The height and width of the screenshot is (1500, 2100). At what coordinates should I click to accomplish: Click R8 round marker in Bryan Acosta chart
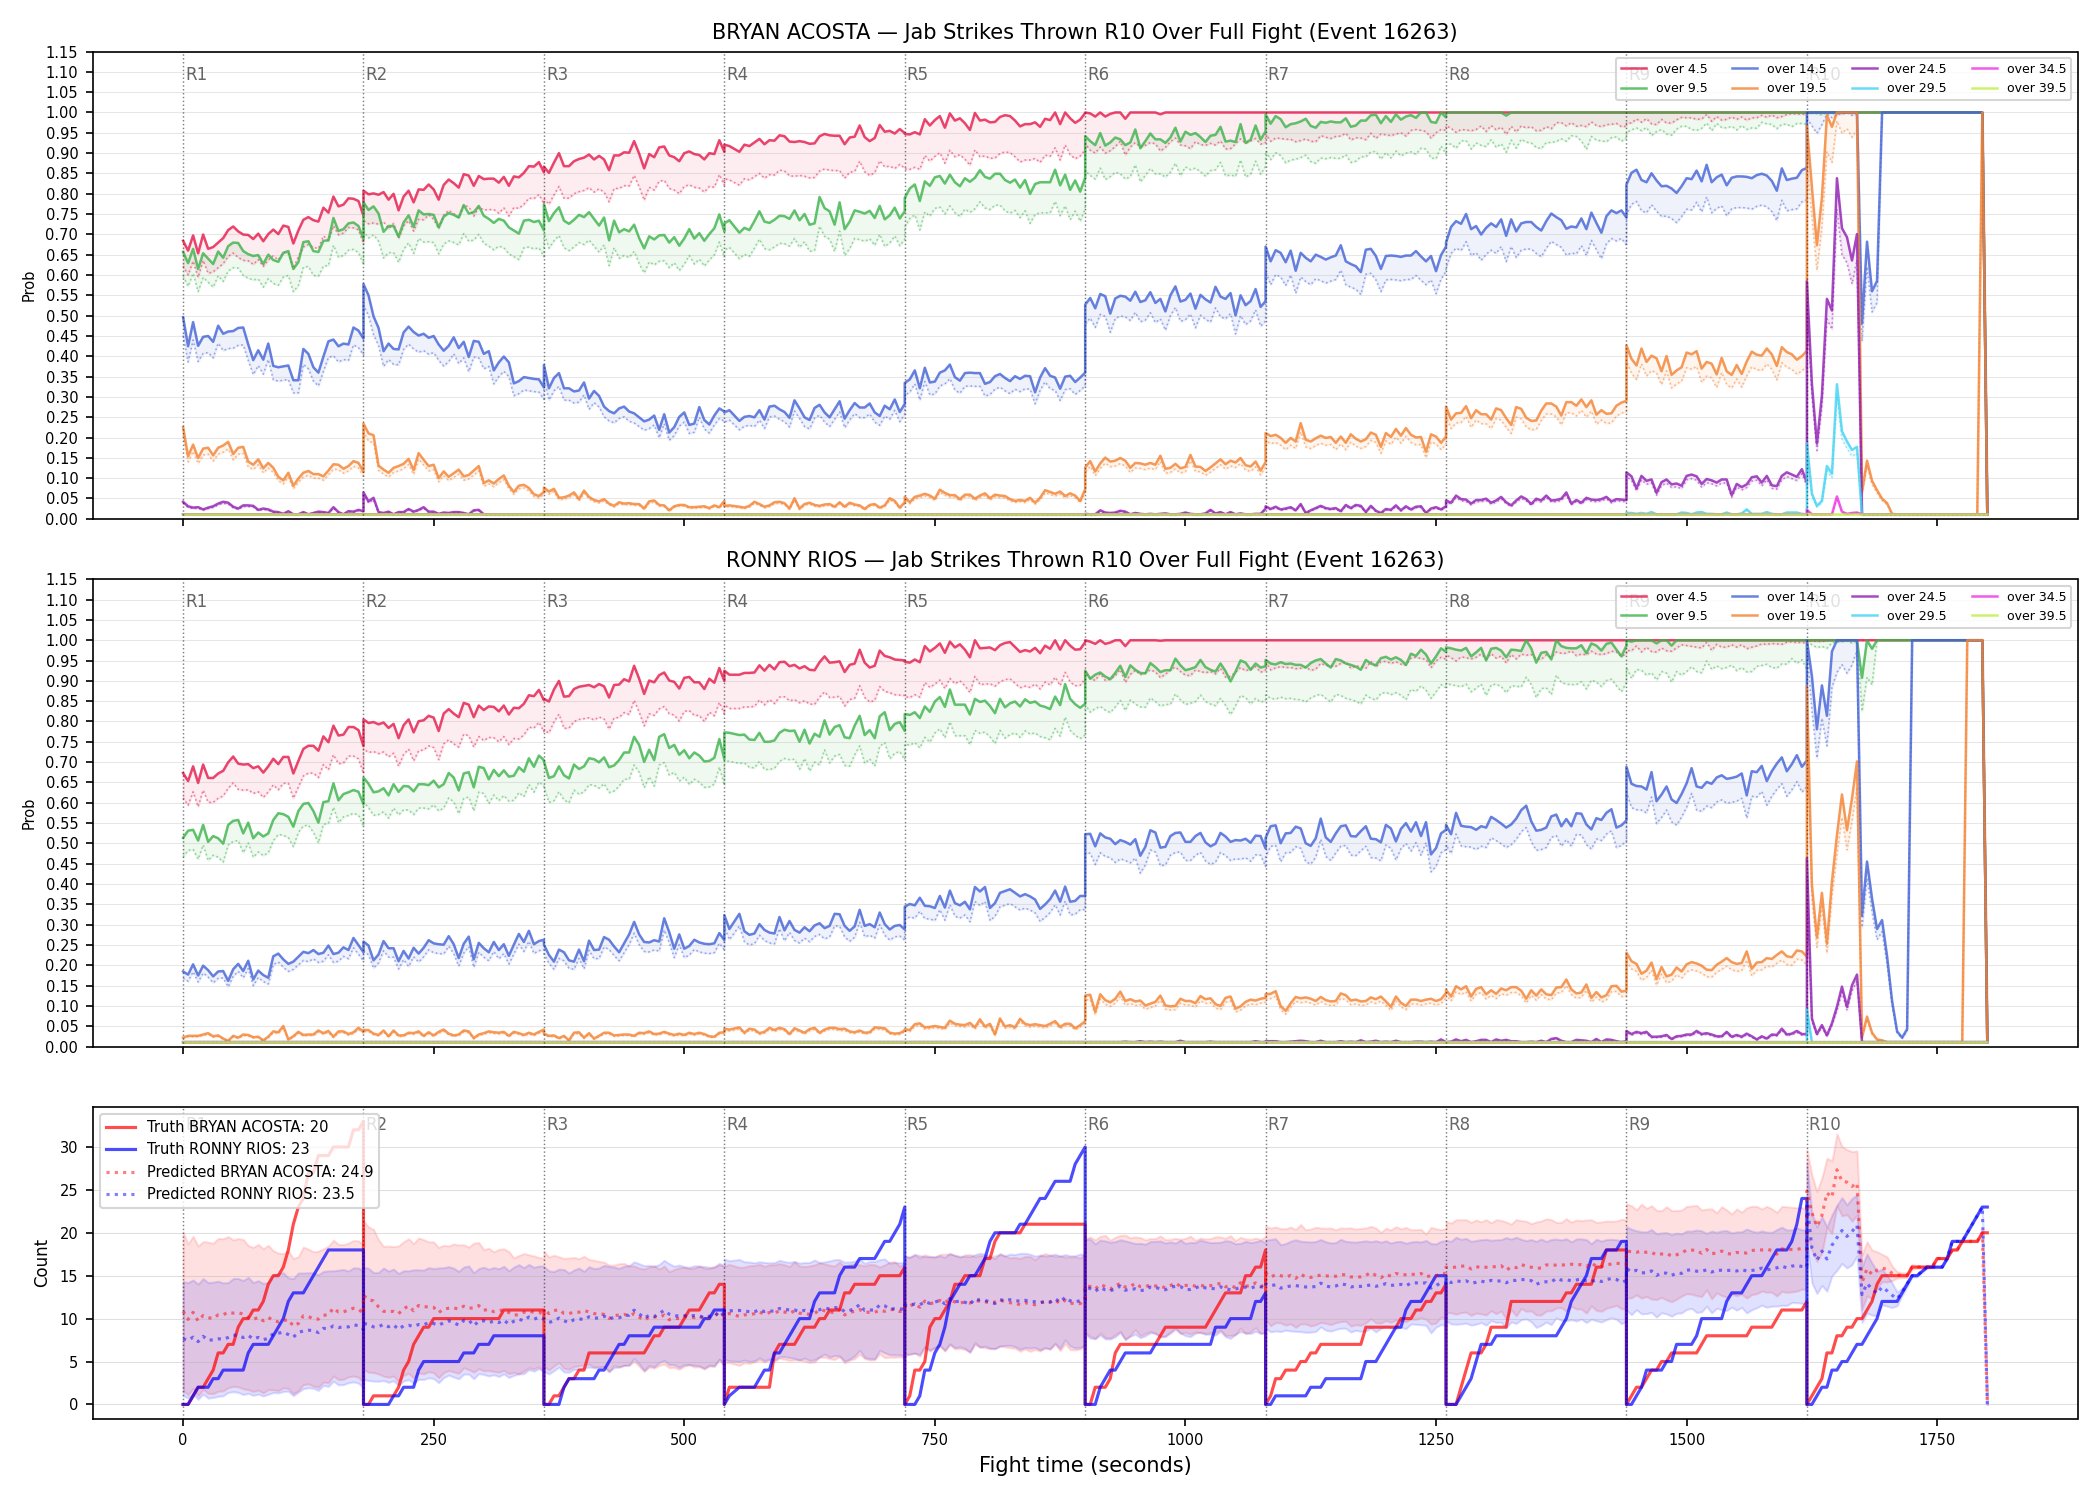(x=1459, y=74)
